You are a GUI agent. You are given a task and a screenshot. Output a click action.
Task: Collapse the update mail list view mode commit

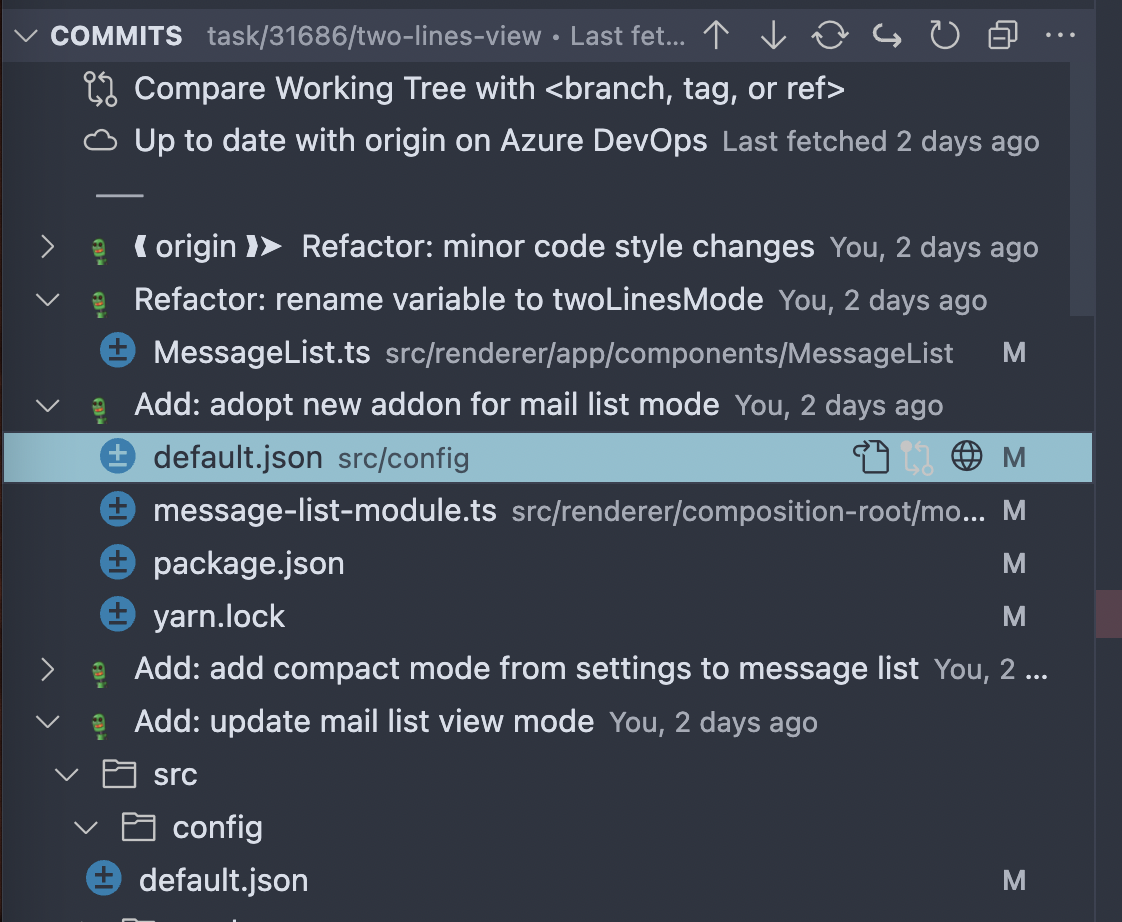click(47, 722)
